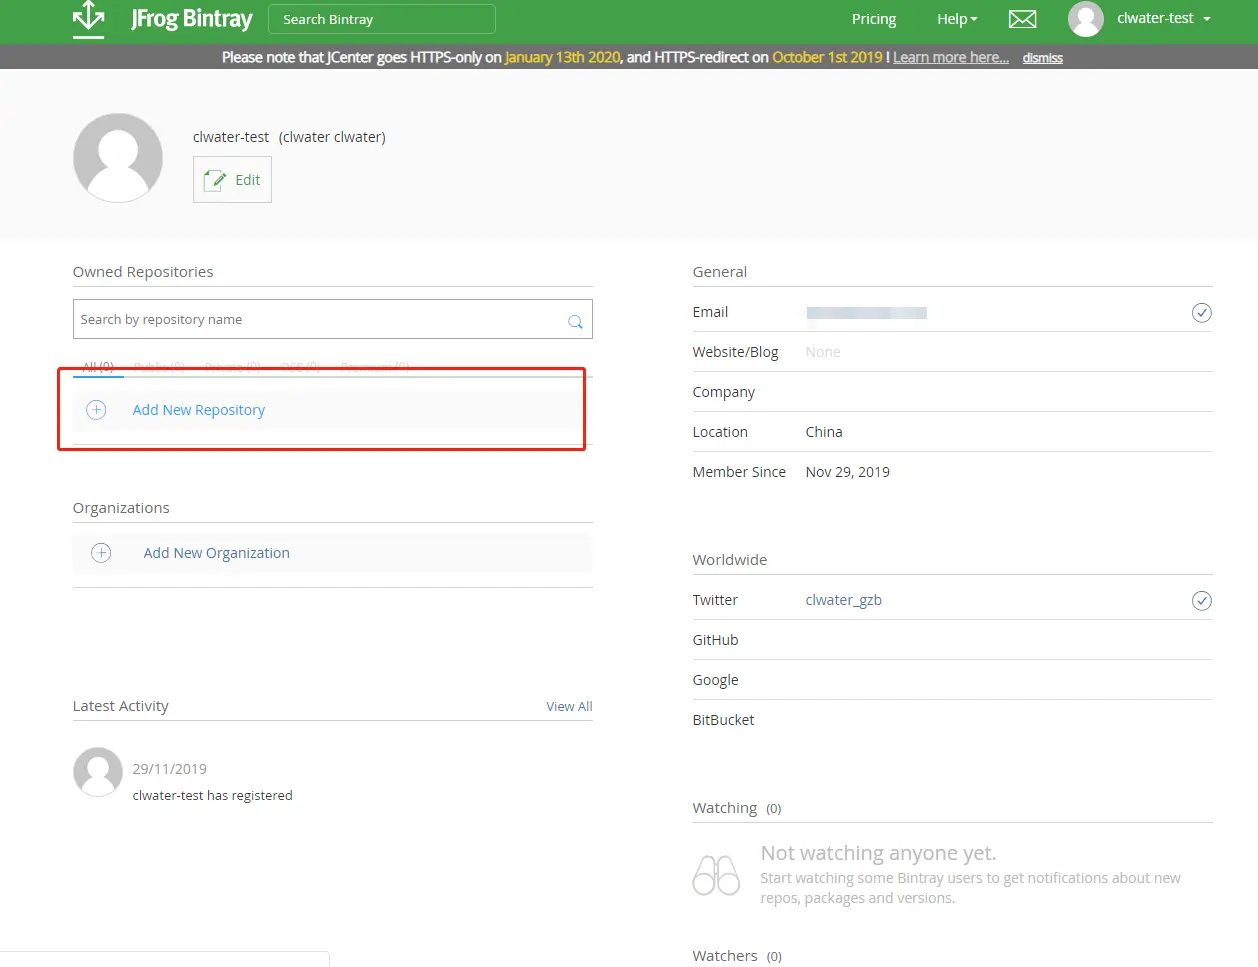Select the 'Premium (0)' repositories tab
The height and width of the screenshot is (967, 1258).
pos(375,367)
